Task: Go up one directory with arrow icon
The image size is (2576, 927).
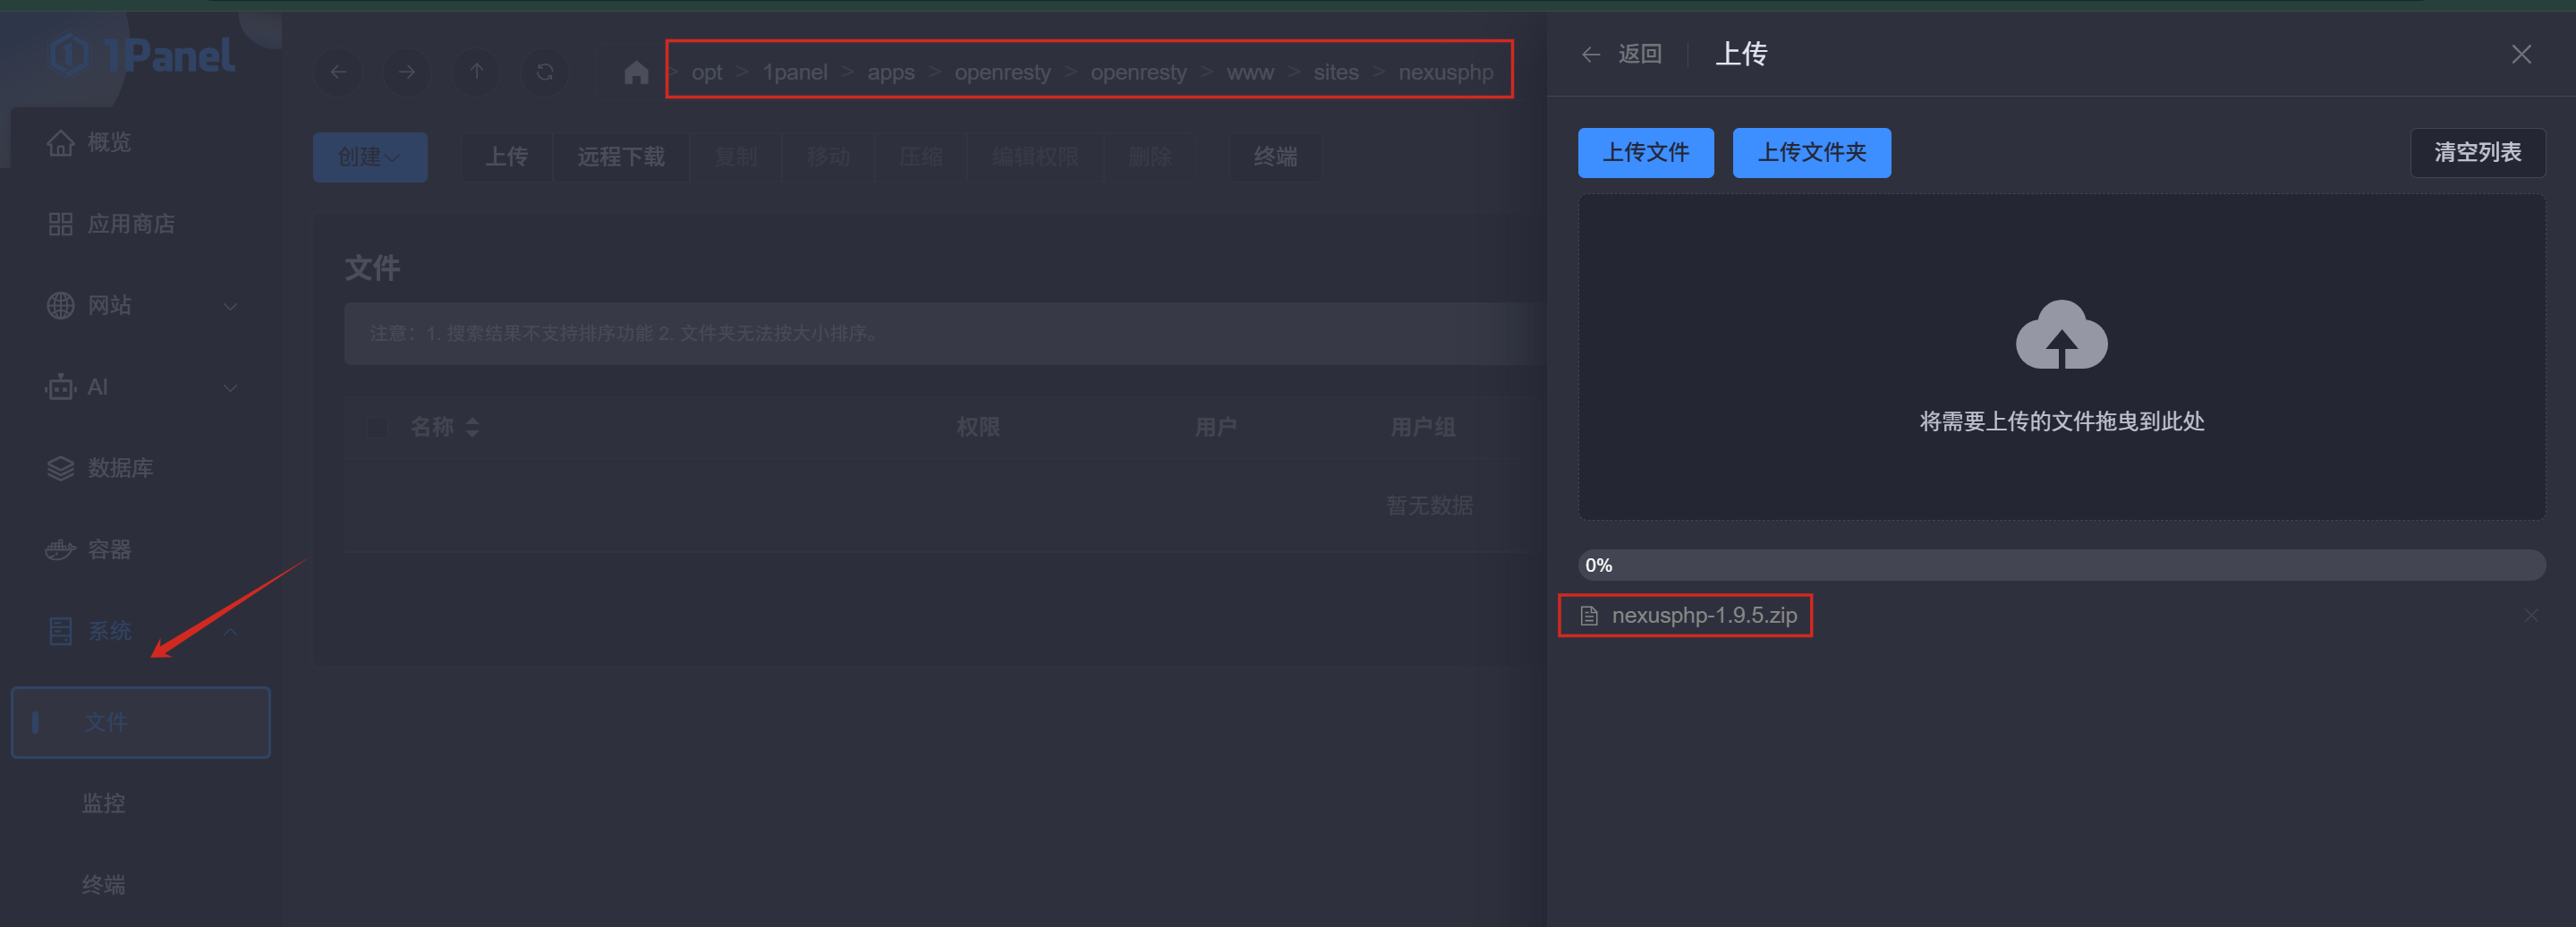Action: click(477, 72)
